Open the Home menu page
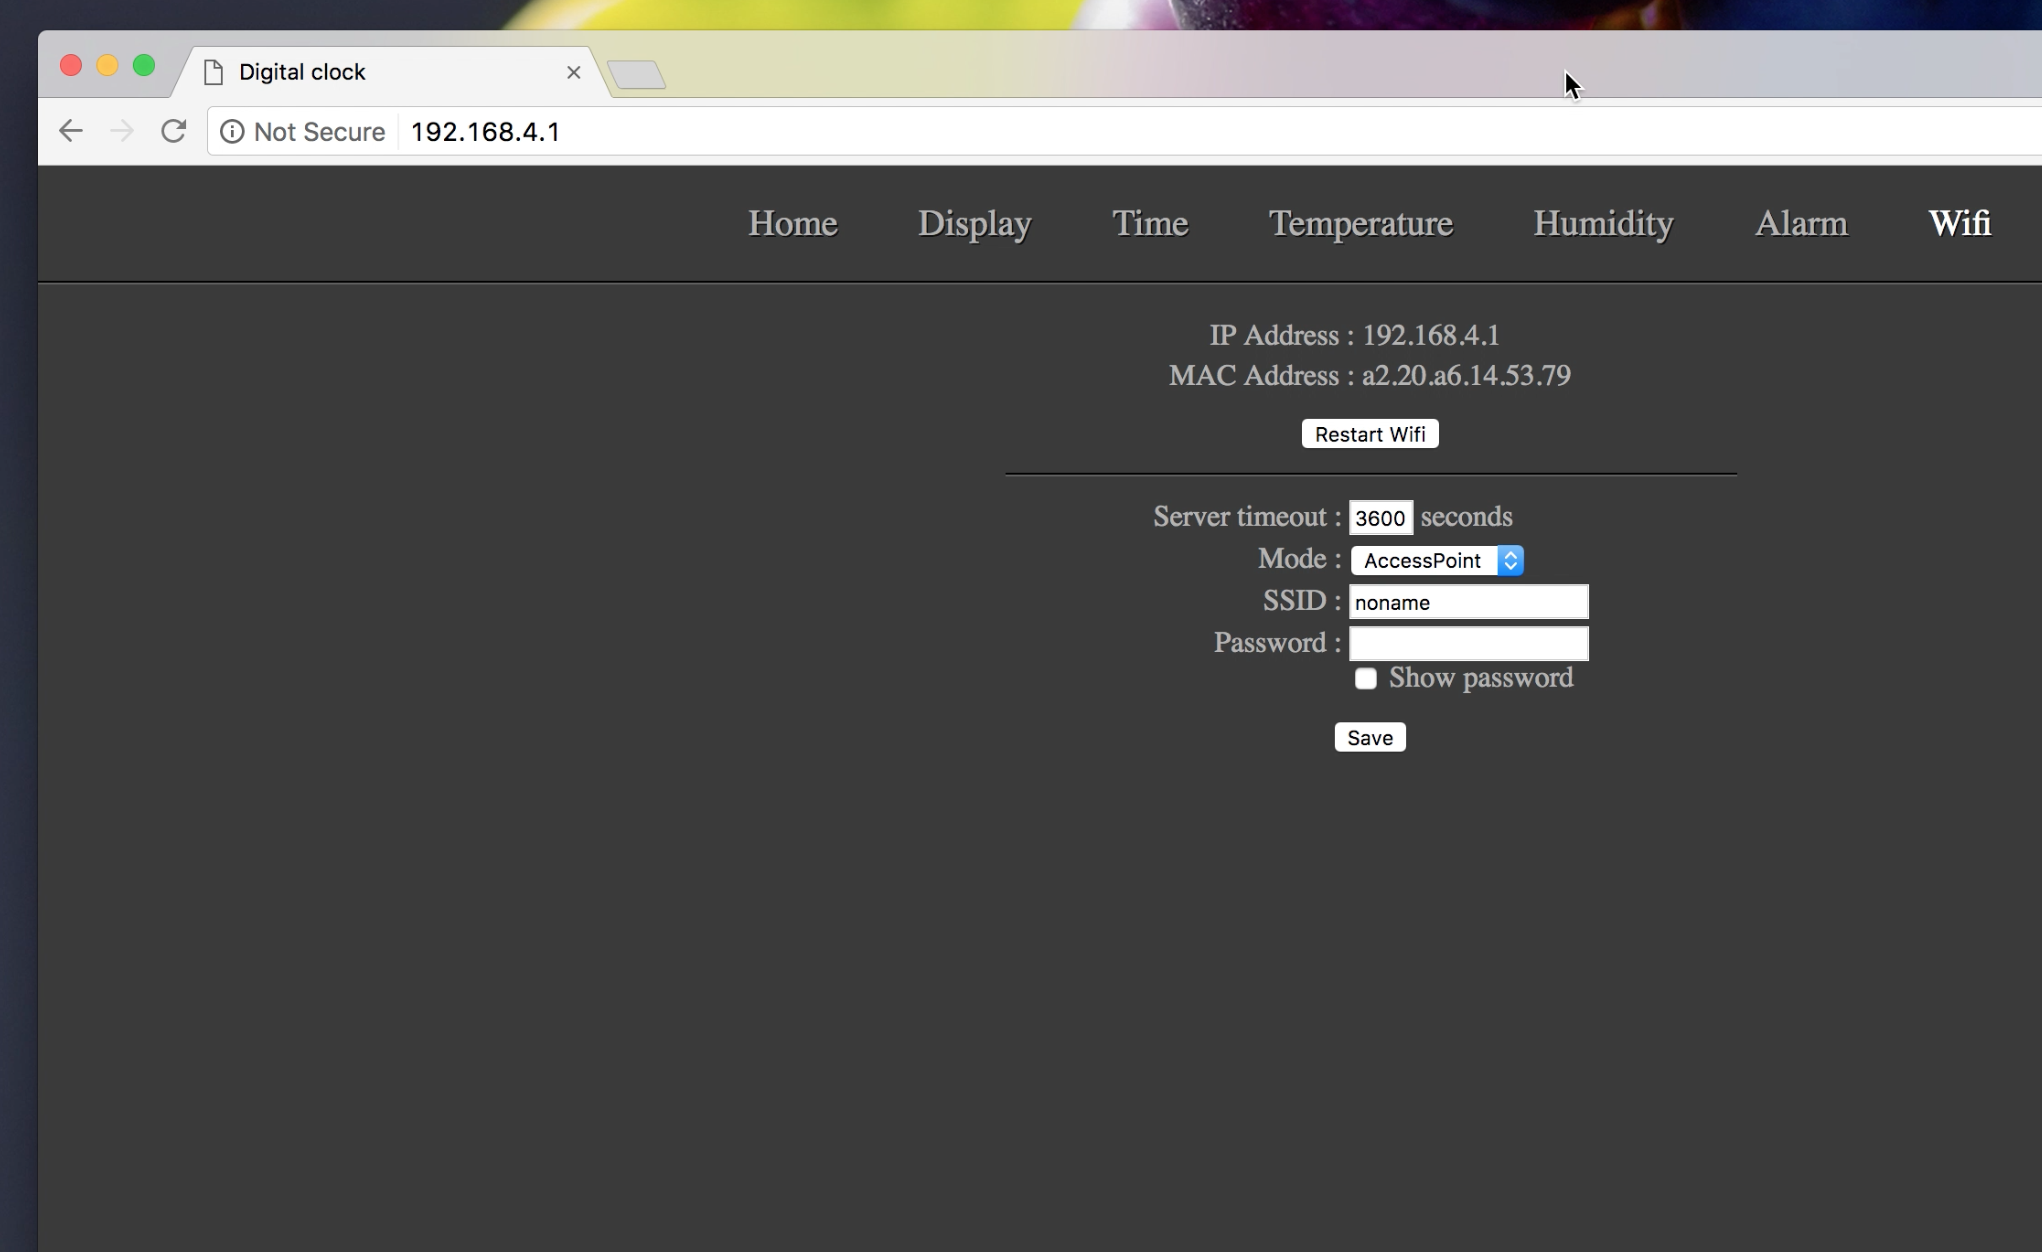 tap(792, 223)
